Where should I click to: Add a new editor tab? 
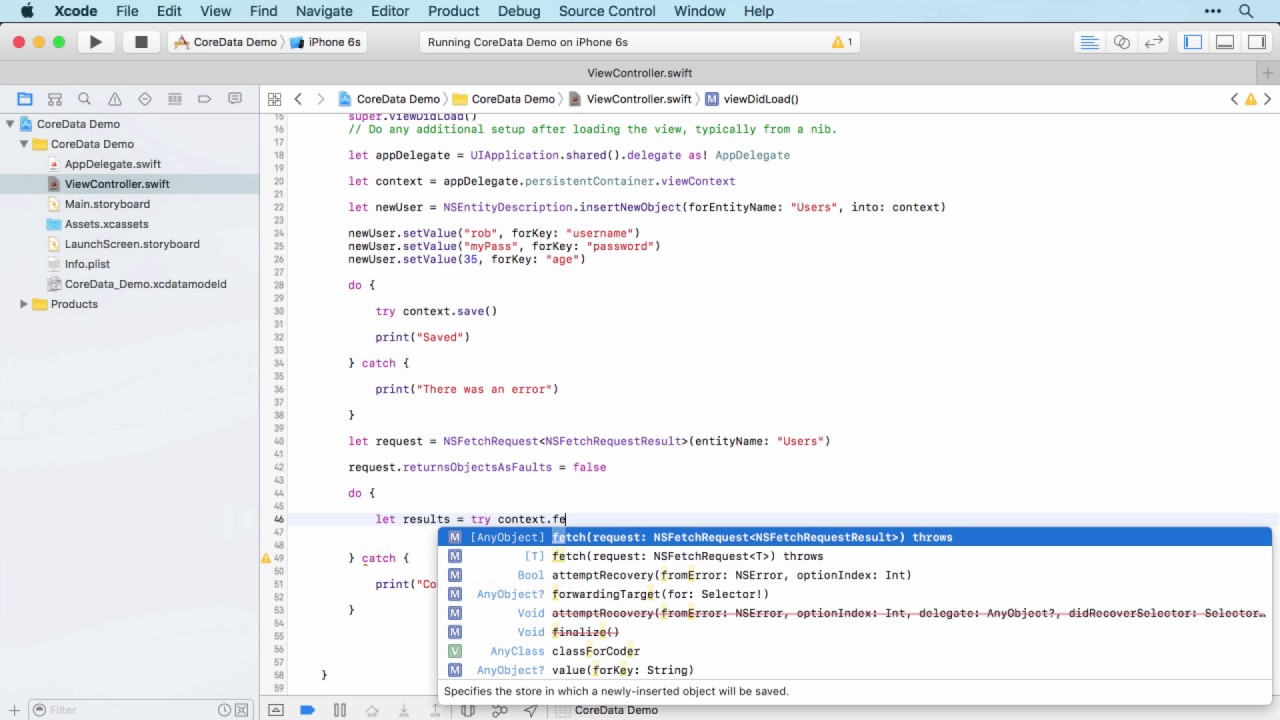click(1269, 73)
